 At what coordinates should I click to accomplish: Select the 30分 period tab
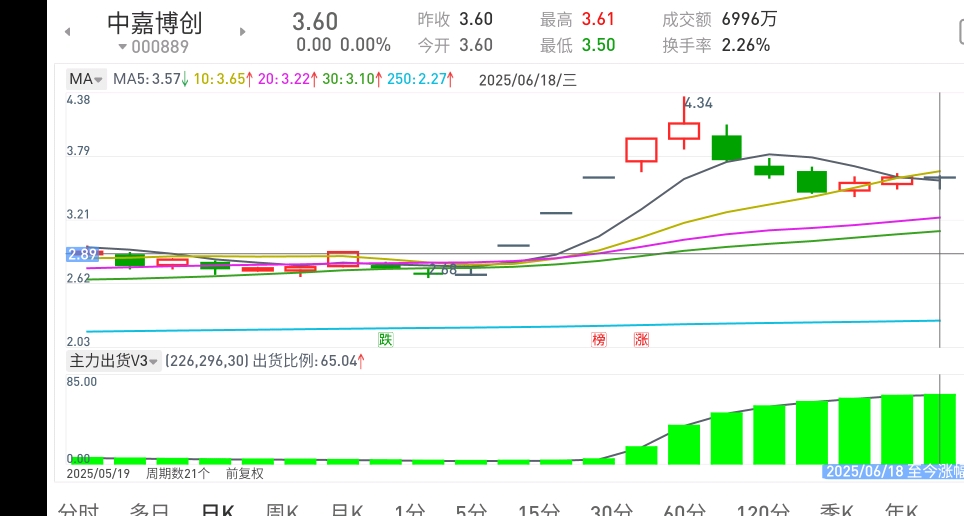coord(612,510)
